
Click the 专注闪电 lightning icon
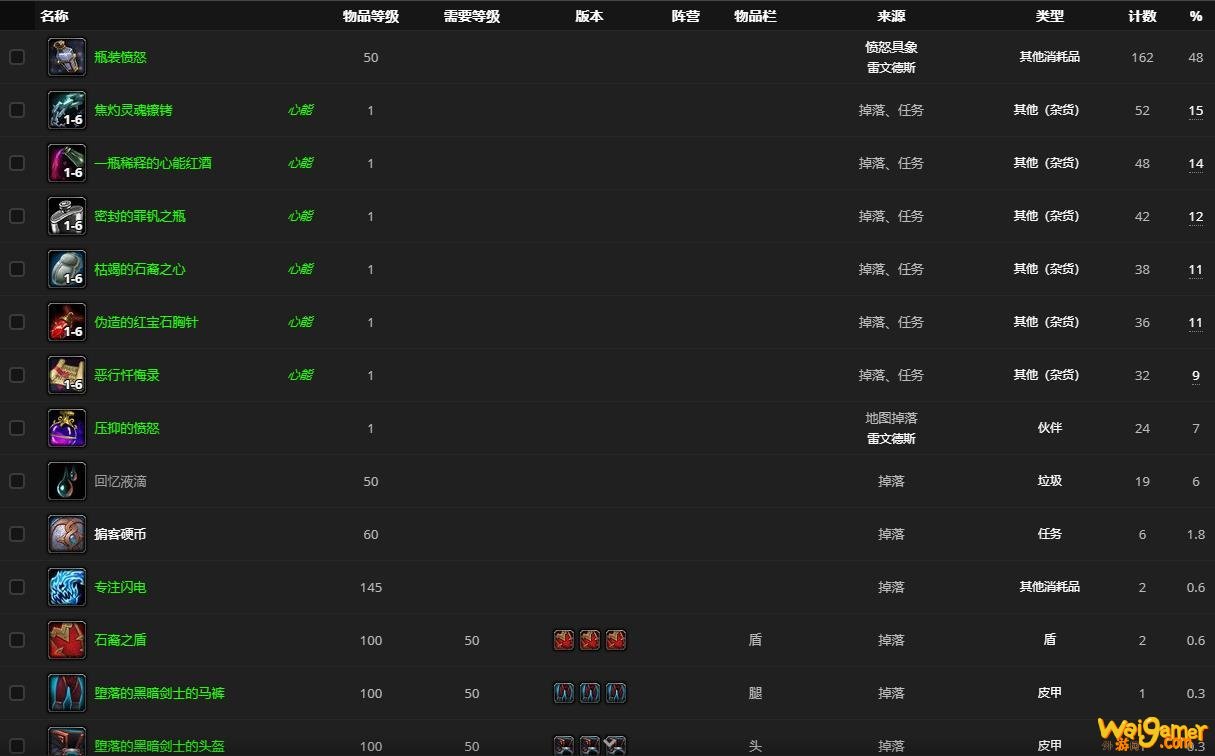[x=67, y=587]
